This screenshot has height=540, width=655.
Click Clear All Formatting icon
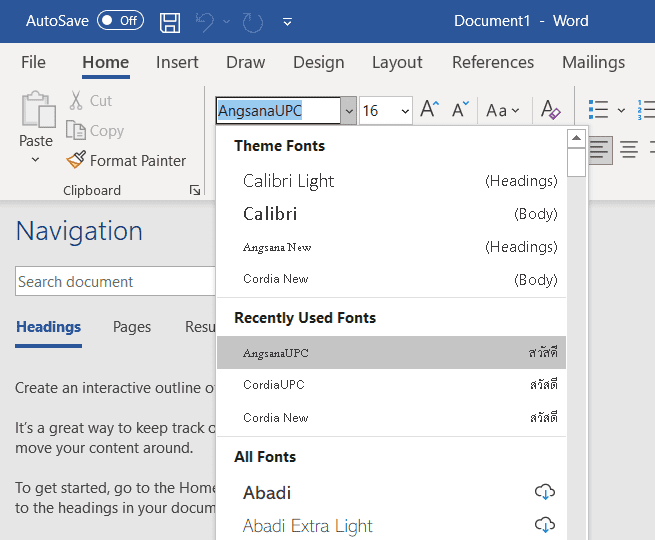pos(551,109)
